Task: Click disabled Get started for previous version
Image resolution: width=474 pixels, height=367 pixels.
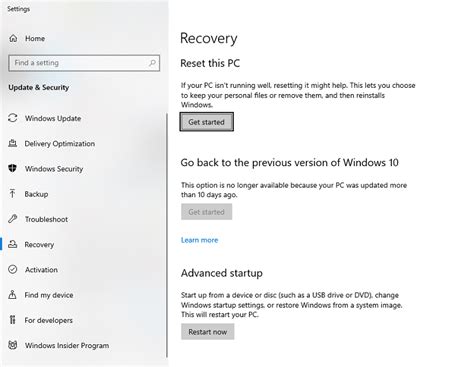Action: [x=207, y=212]
